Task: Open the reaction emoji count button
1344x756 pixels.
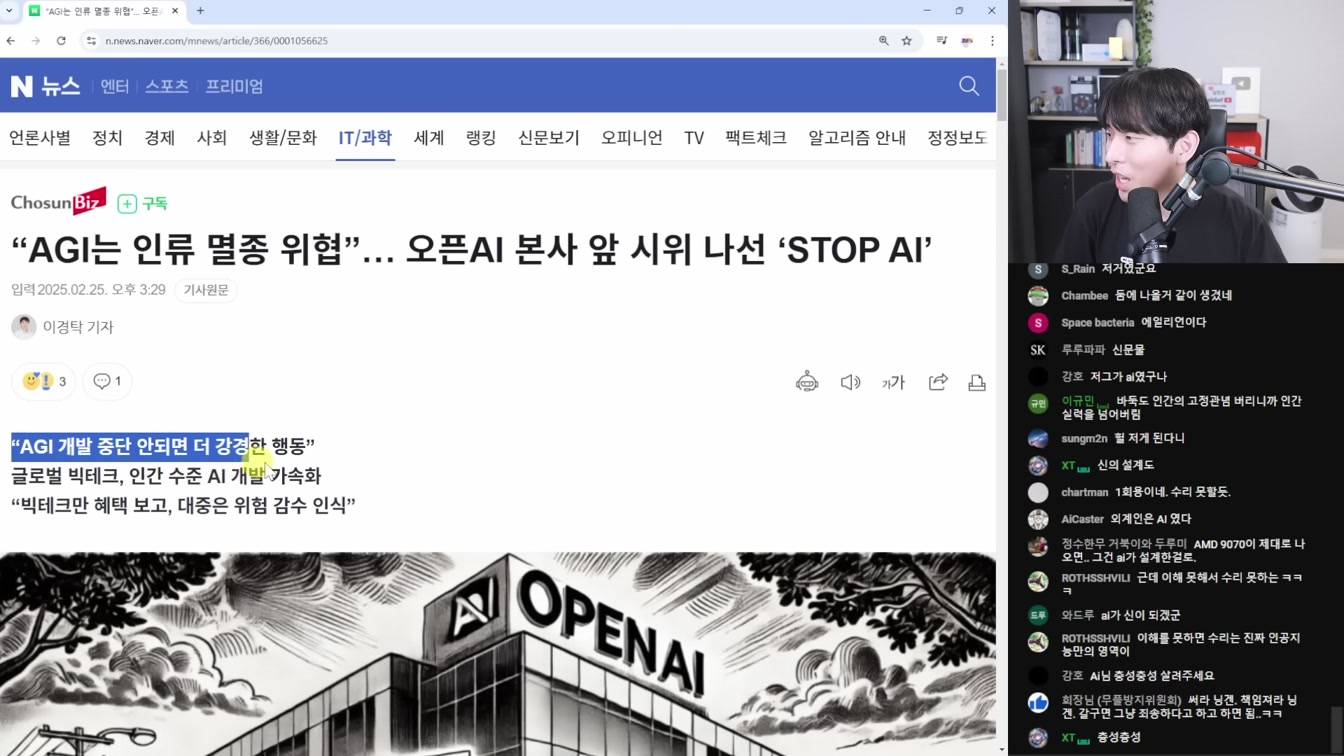Action: [x=44, y=381]
